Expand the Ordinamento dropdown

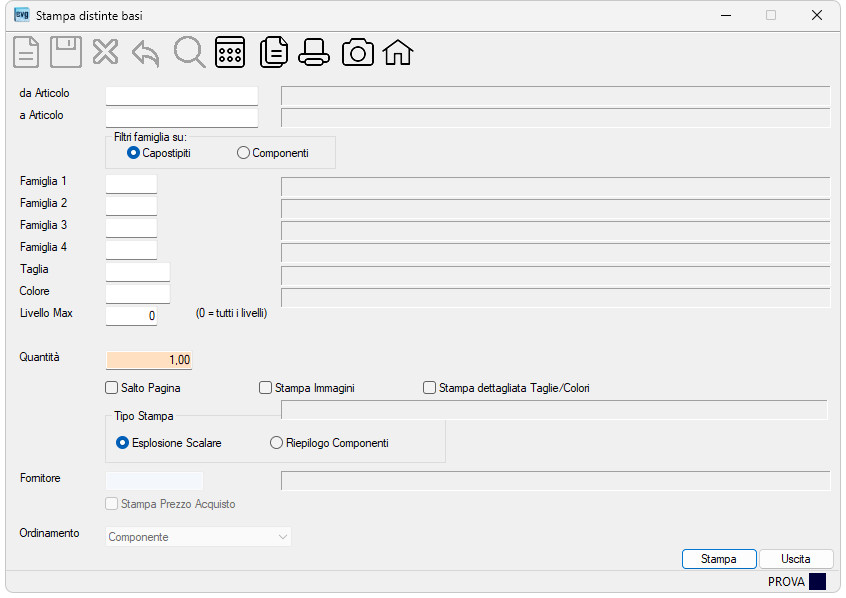point(198,537)
